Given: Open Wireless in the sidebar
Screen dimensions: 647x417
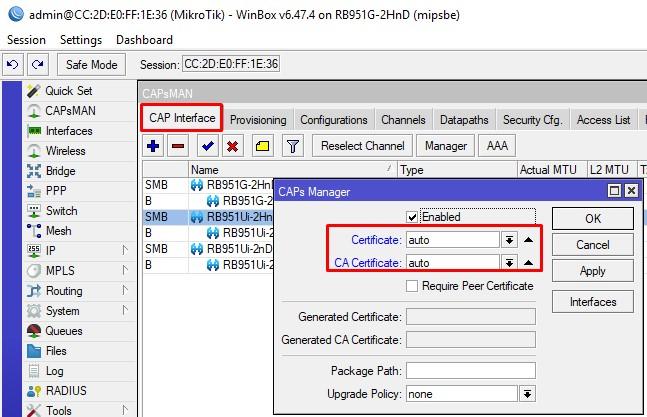Looking at the screenshot, I should pos(65,151).
